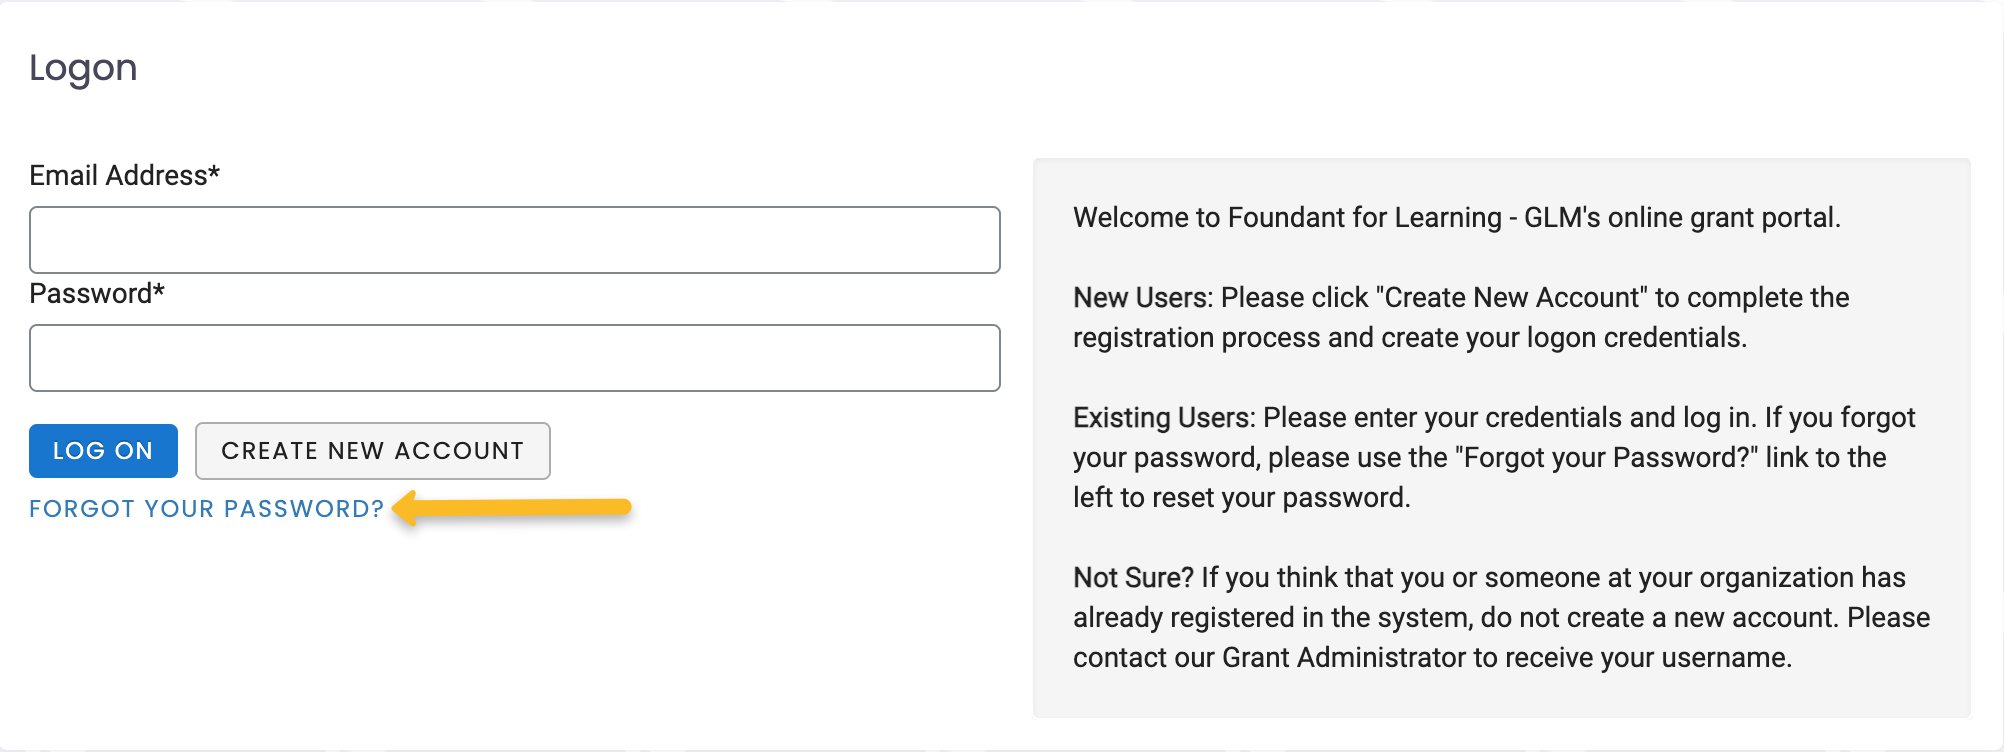Click the Password* field label

(x=97, y=293)
